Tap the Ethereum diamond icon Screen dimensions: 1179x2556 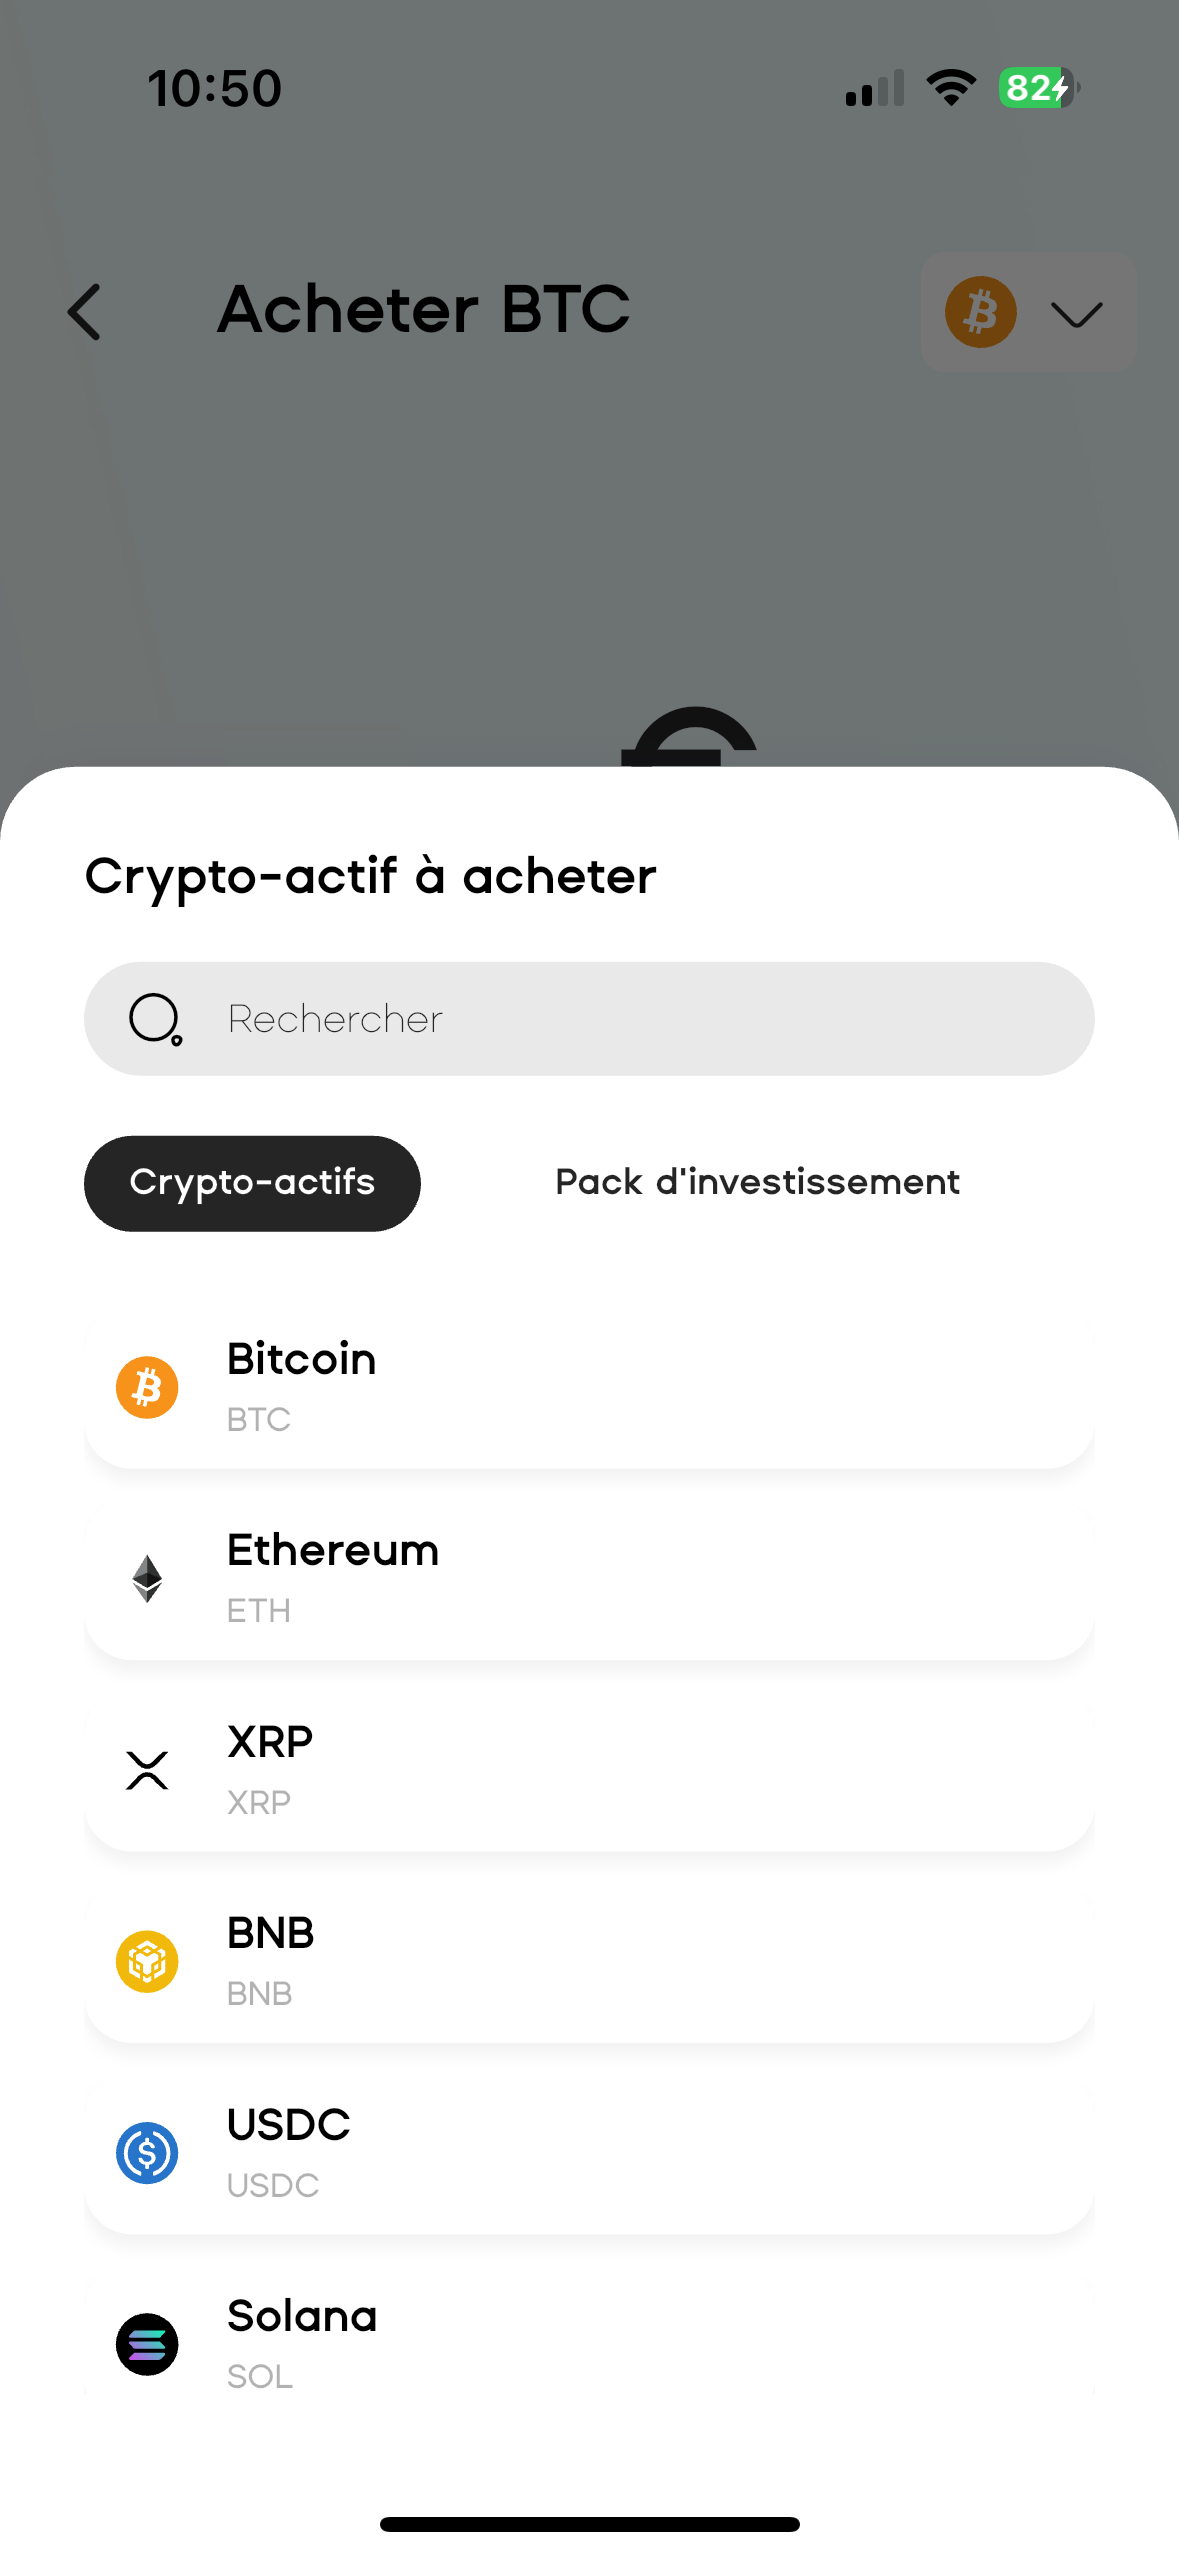[147, 1579]
